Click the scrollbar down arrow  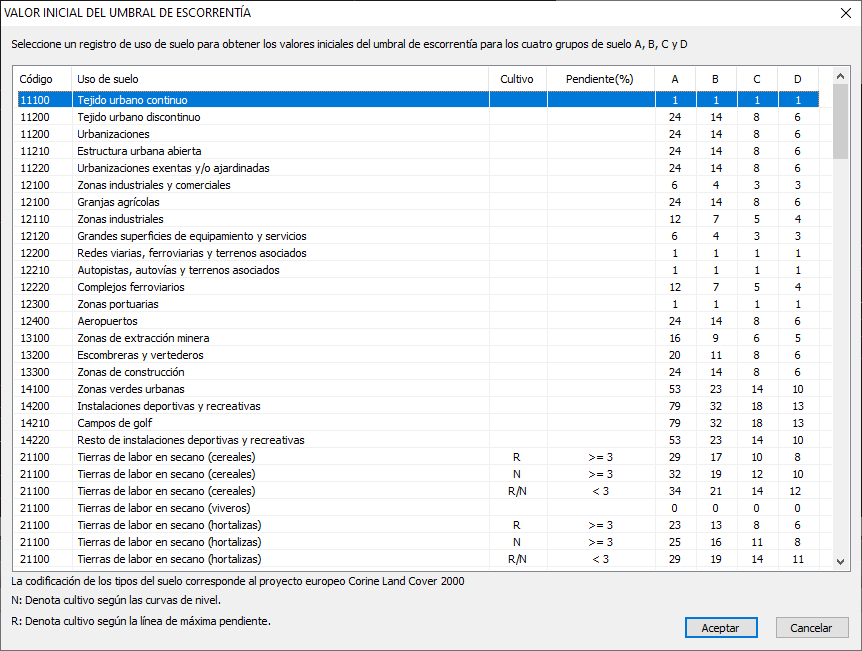click(840, 561)
